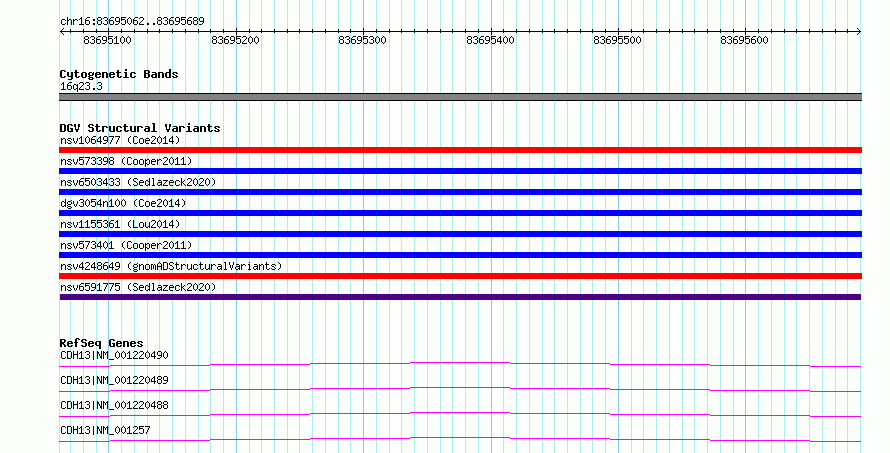Click the 83695100 ruler position label
The height and width of the screenshot is (453, 890).
click(107, 40)
